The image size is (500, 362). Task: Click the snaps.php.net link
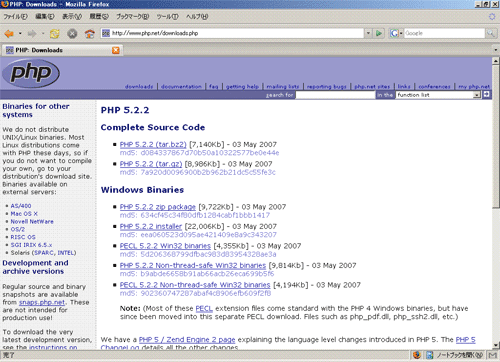click(42, 302)
